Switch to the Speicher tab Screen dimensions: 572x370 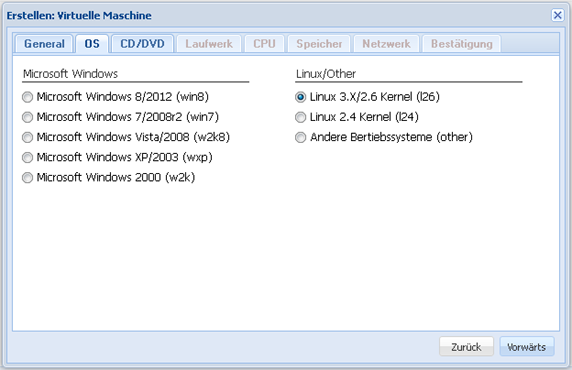[319, 44]
